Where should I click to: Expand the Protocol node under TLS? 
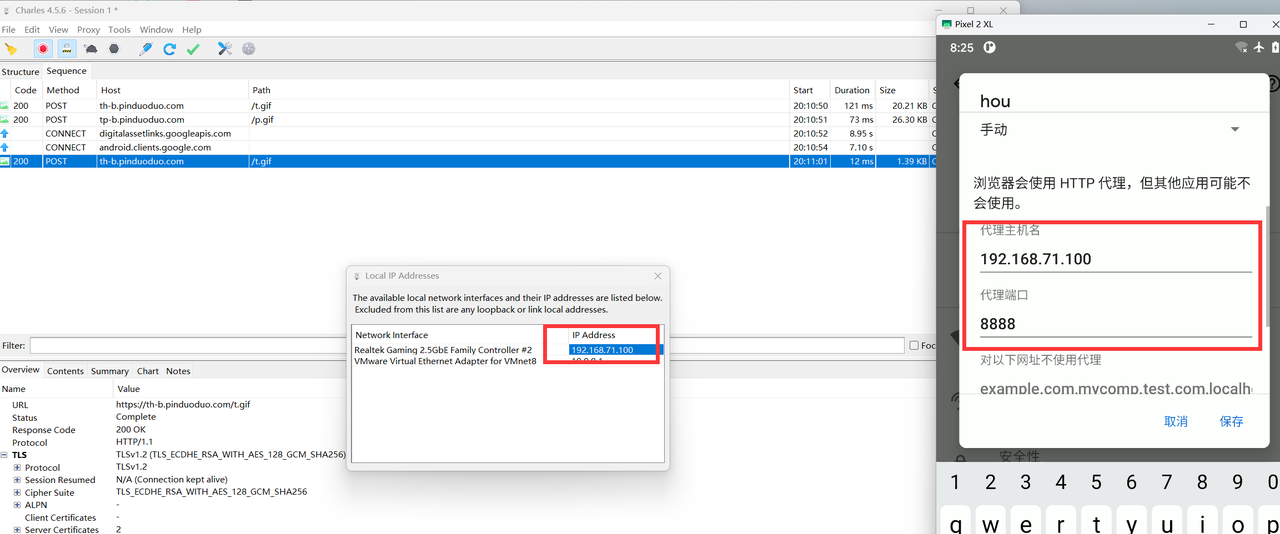[17, 468]
